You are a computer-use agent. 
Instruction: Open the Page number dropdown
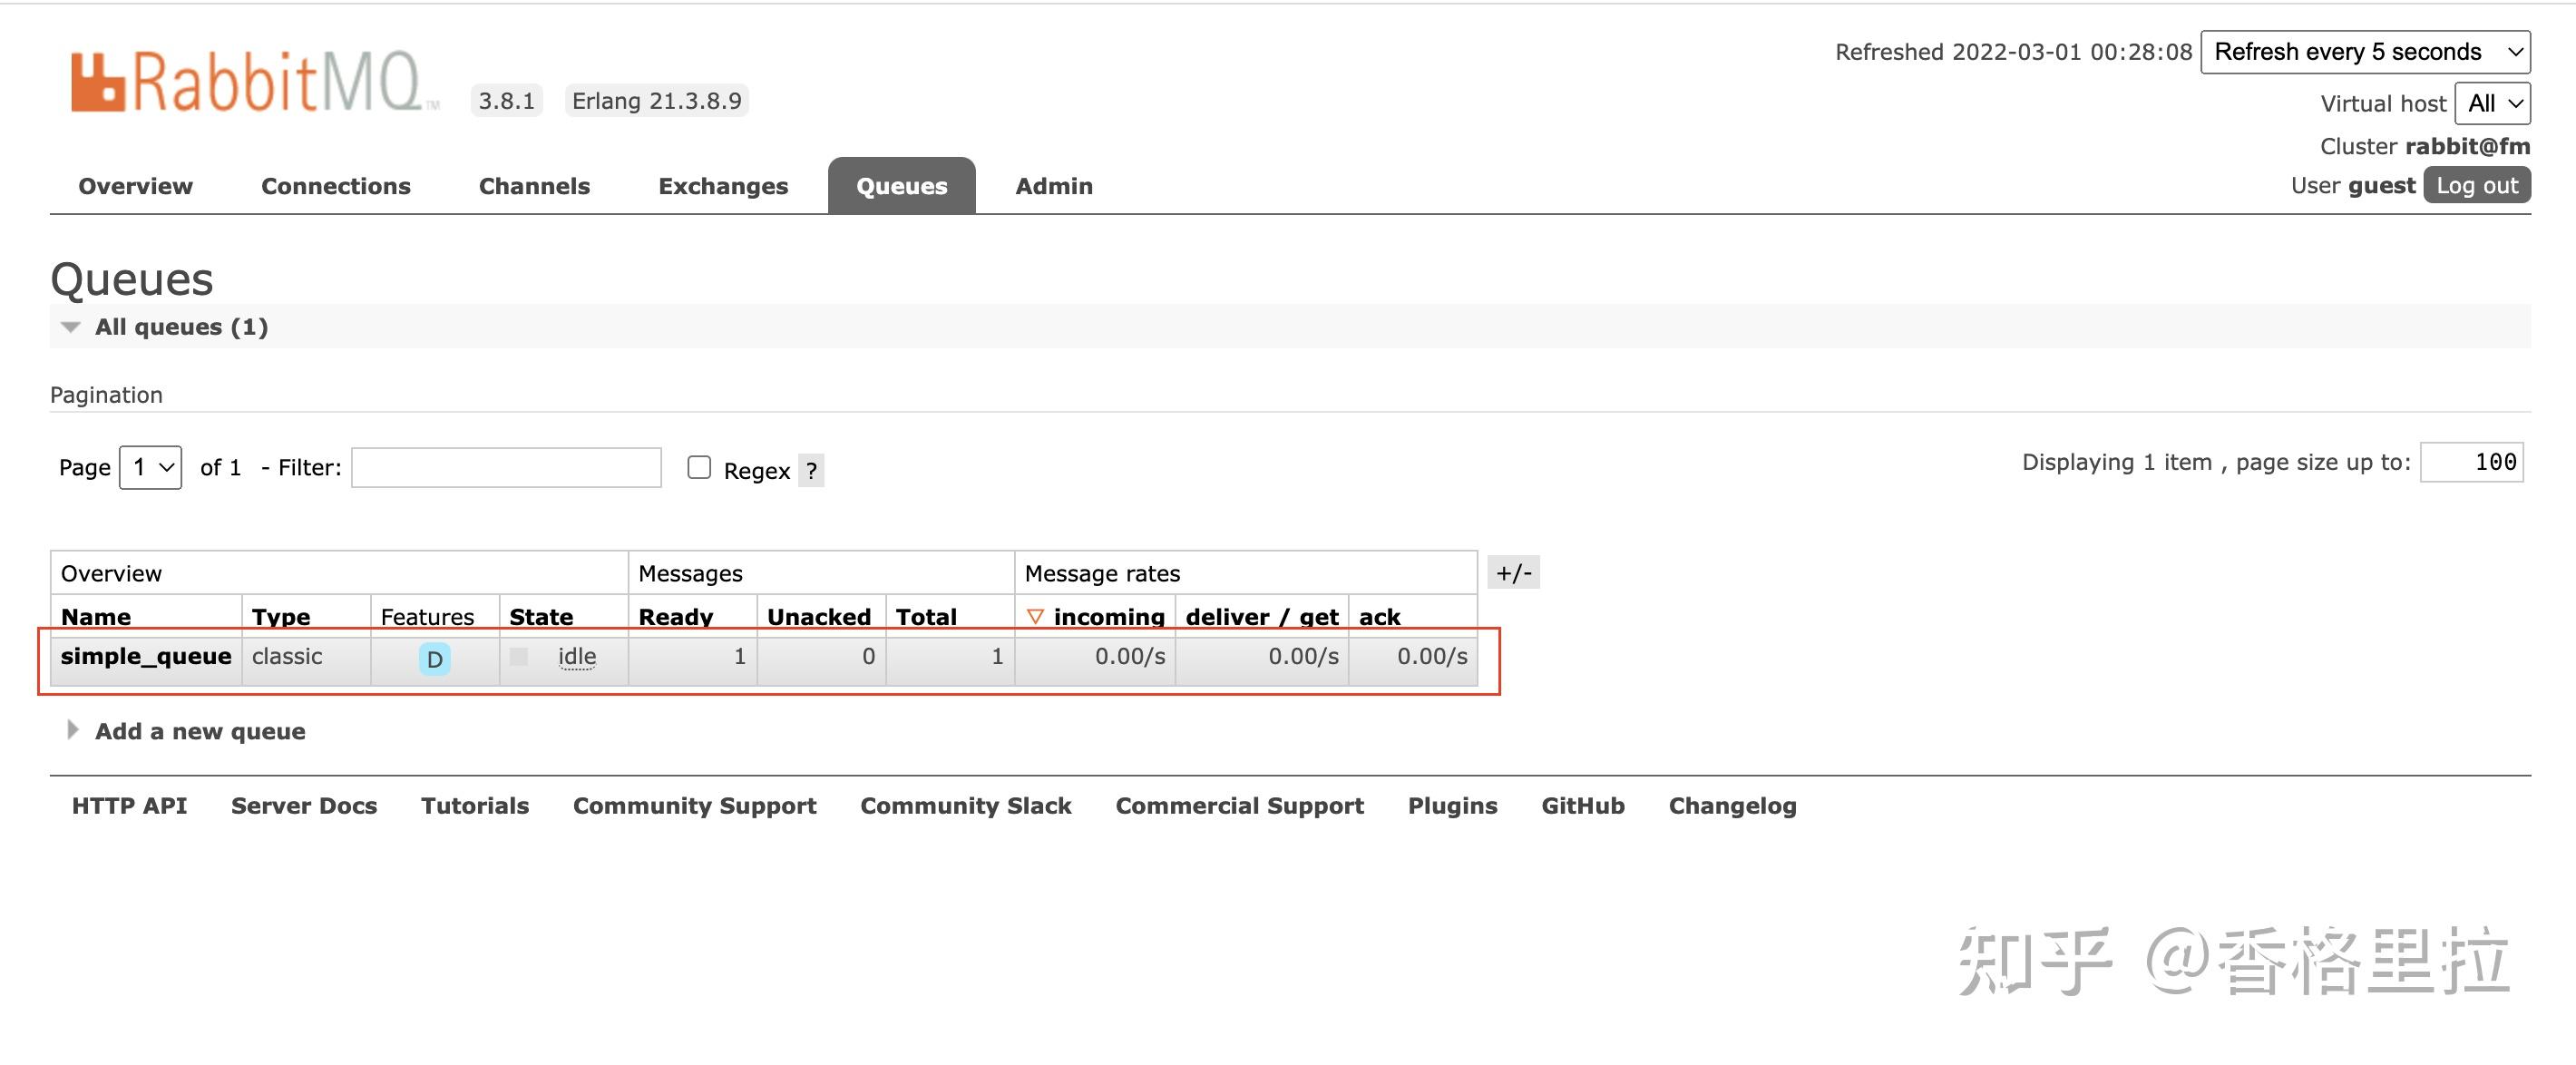point(151,467)
